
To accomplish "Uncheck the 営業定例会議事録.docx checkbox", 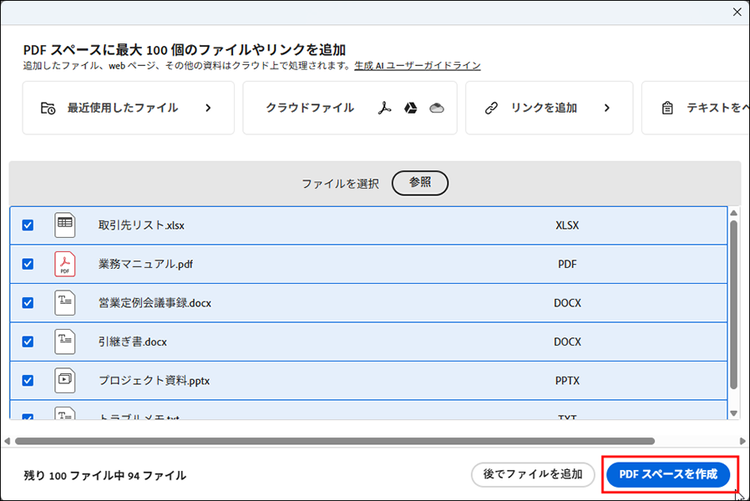I will 28,302.
